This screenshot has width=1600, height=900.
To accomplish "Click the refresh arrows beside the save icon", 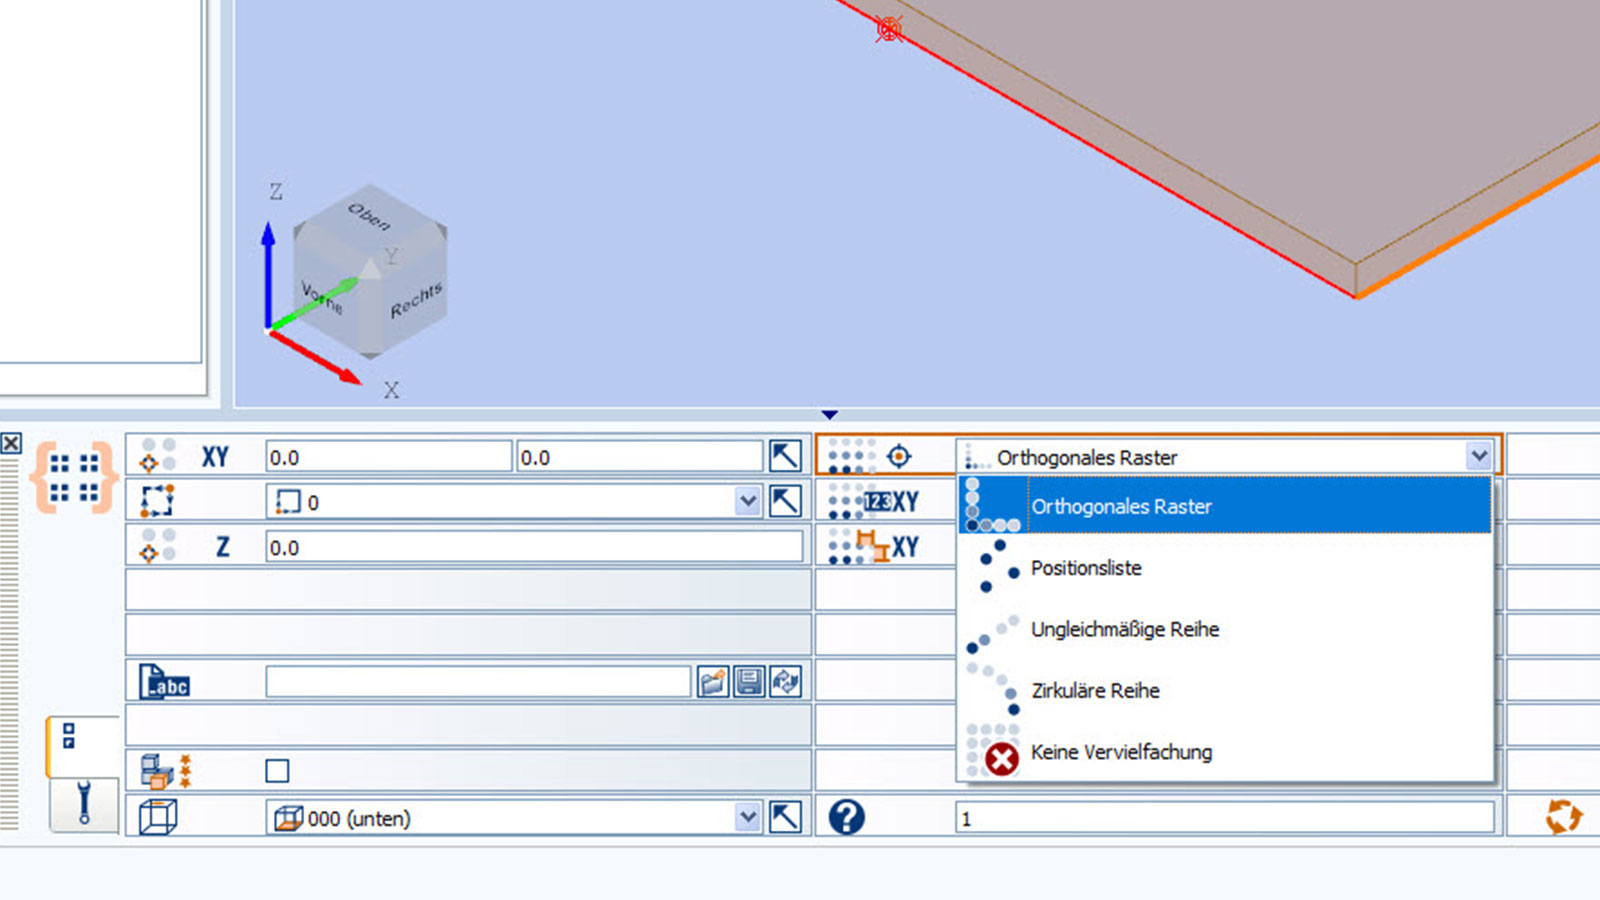I will [x=785, y=682].
